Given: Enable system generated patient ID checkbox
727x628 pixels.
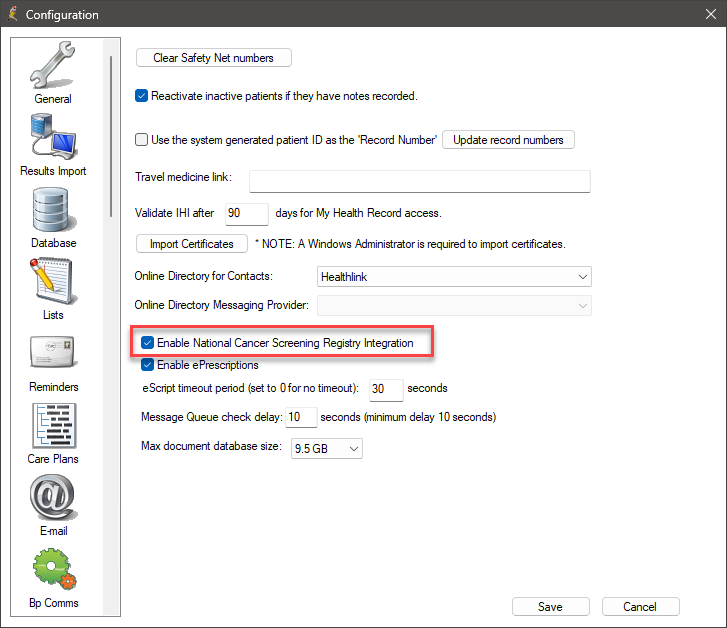Looking at the screenshot, I should (x=141, y=140).
